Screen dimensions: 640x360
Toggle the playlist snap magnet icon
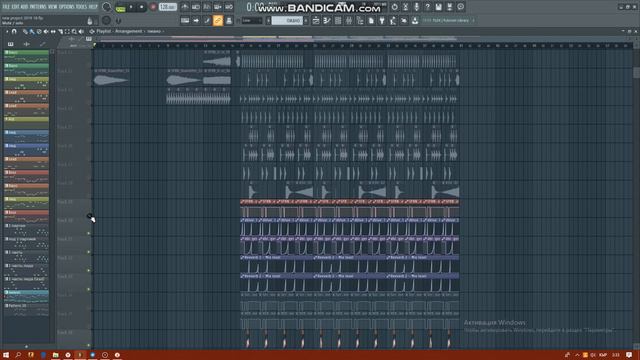pos(14,31)
